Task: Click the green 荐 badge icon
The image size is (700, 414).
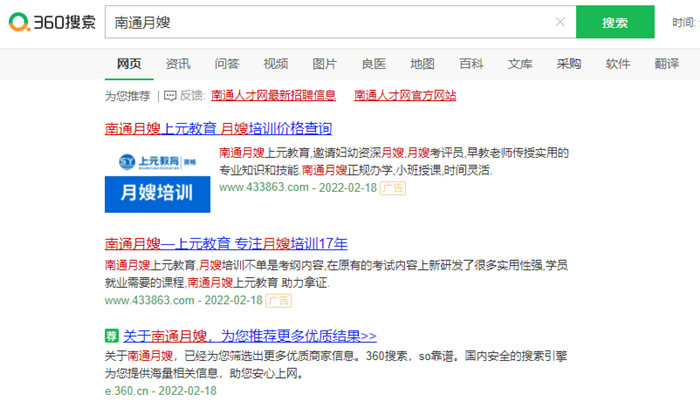Action: coord(112,336)
